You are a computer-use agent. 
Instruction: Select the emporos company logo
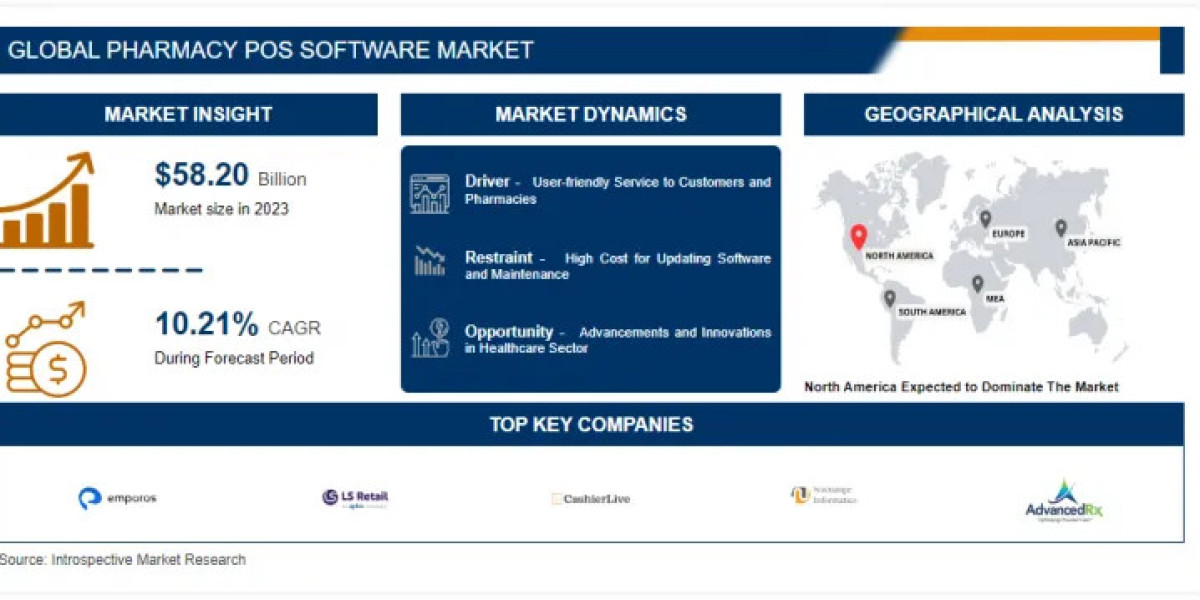point(120,497)
